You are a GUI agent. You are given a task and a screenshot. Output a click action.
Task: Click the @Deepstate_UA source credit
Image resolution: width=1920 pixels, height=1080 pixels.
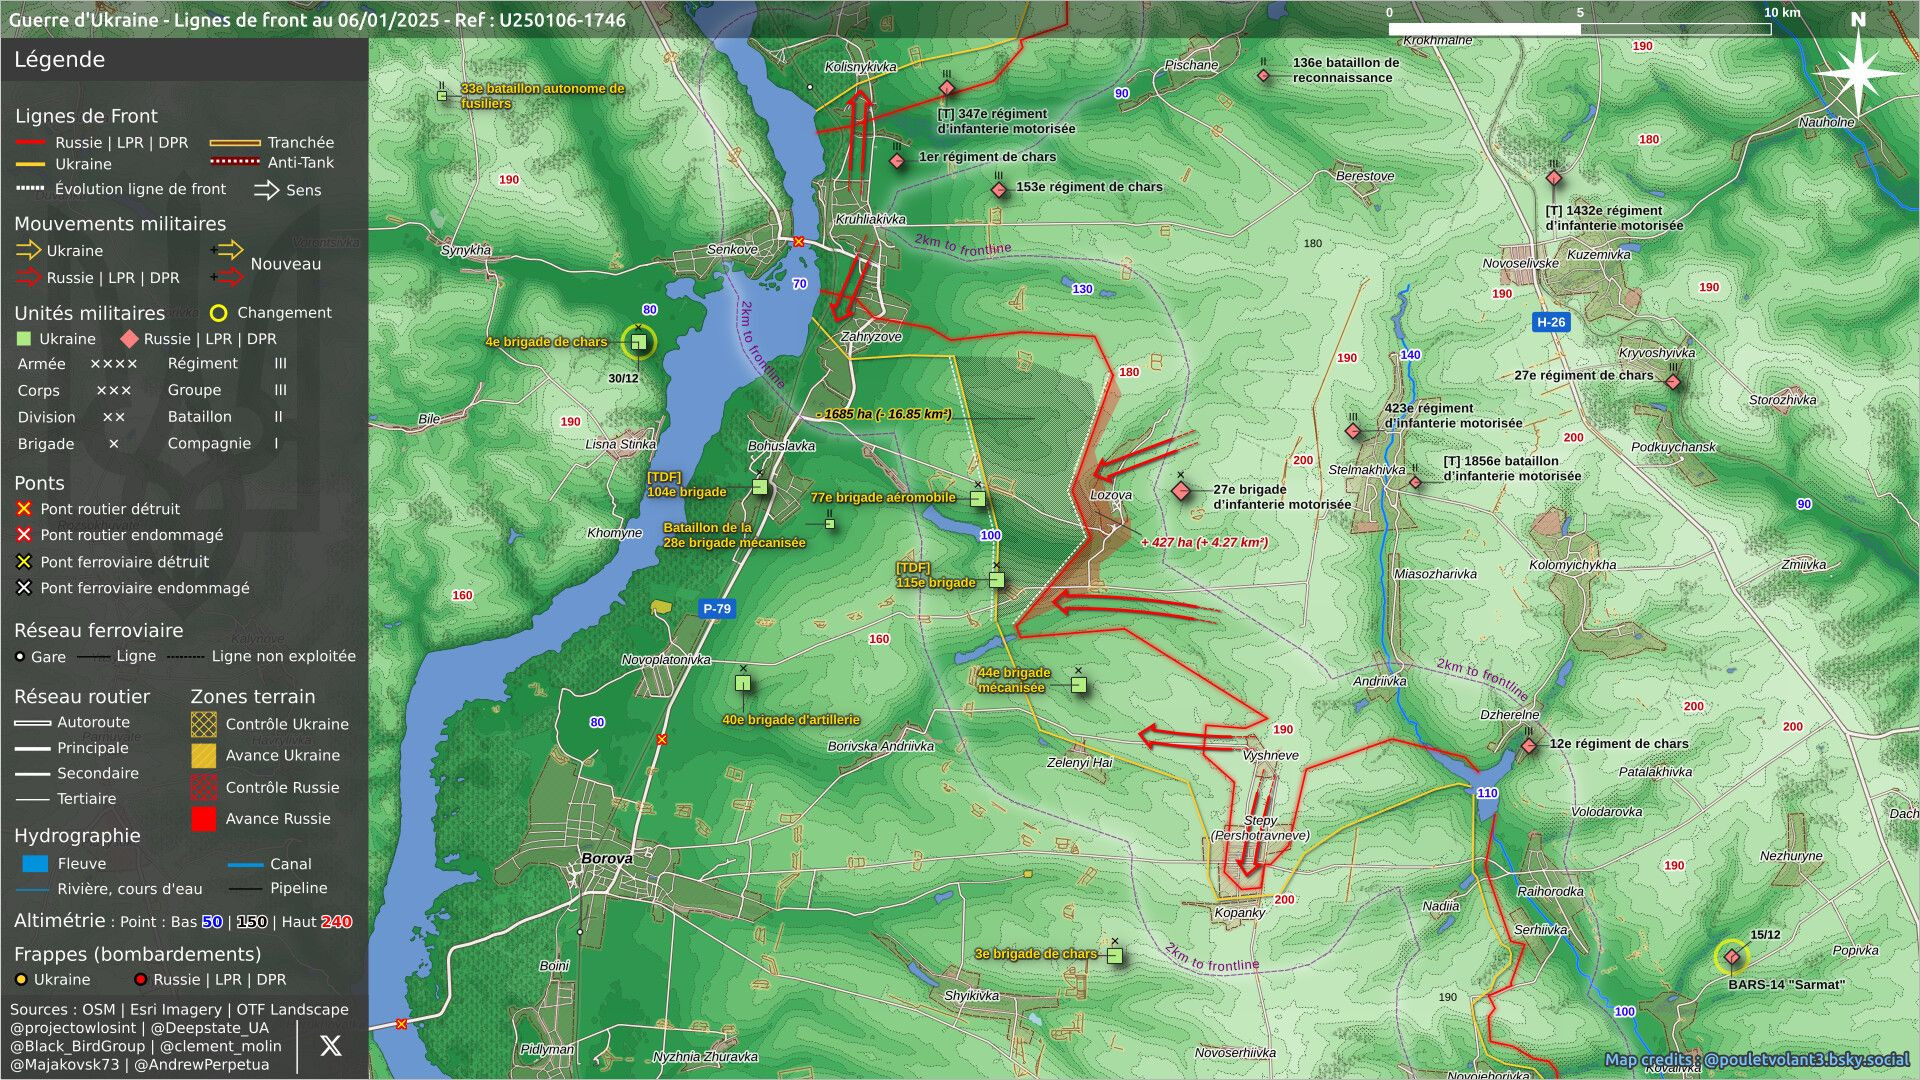tap(210, 1028)
